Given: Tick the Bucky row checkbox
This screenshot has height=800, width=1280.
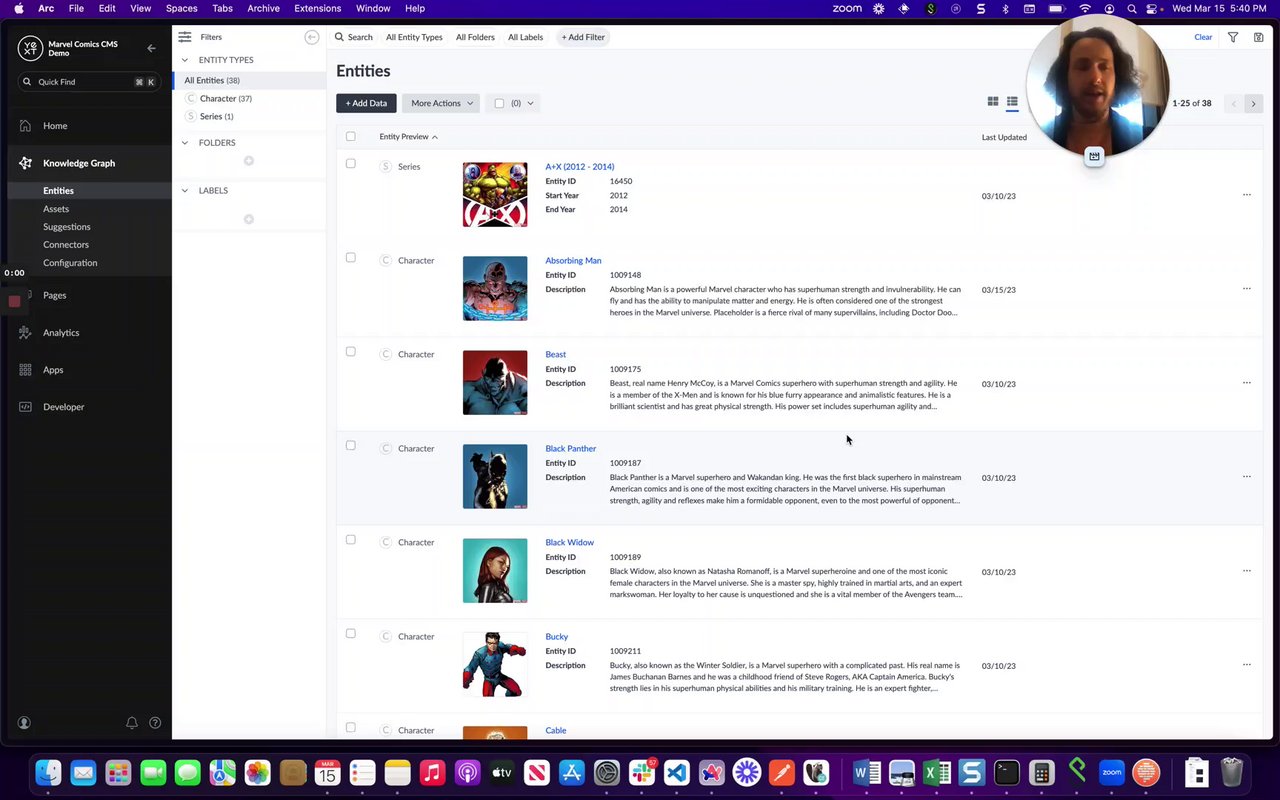Looking at the screenshot, I should (350, 633).
